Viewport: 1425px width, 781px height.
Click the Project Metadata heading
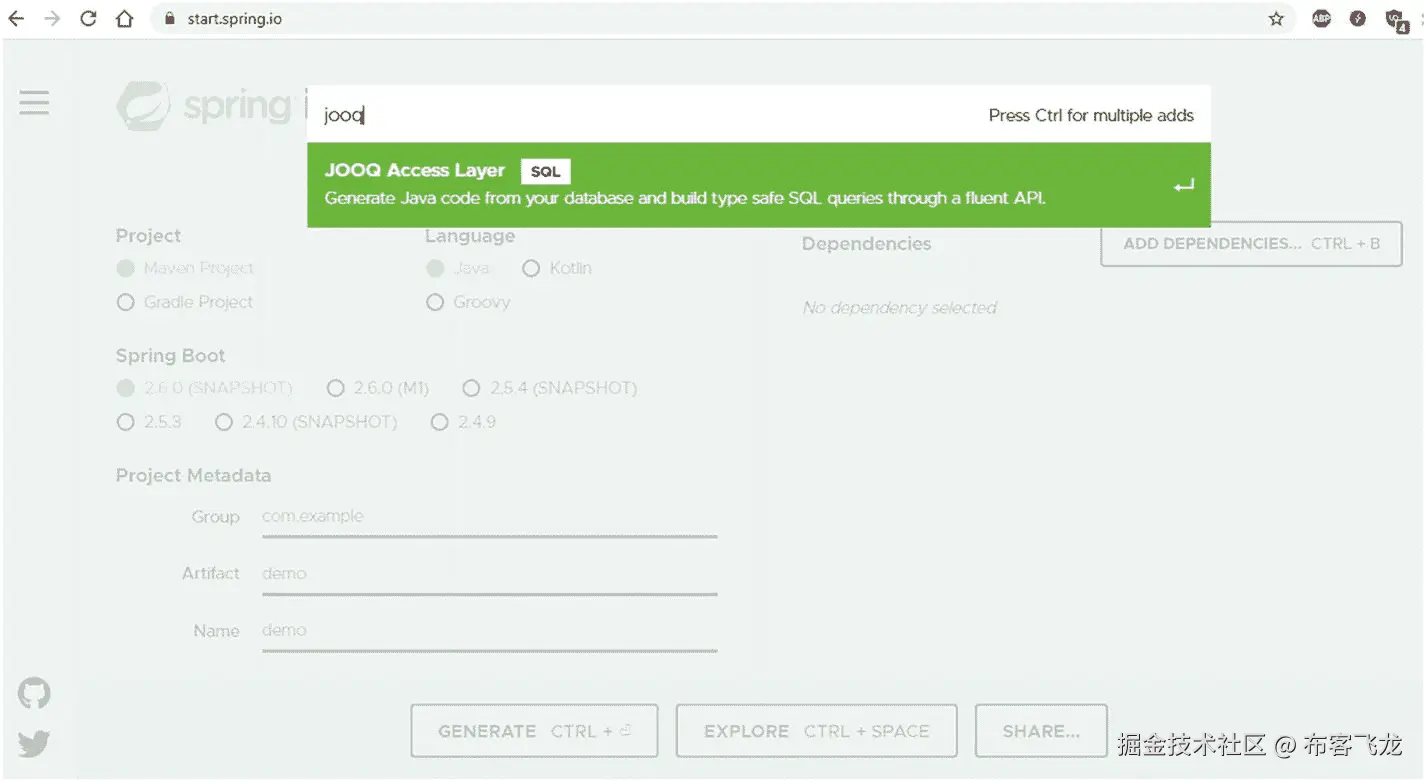click(x=193, y=476)
